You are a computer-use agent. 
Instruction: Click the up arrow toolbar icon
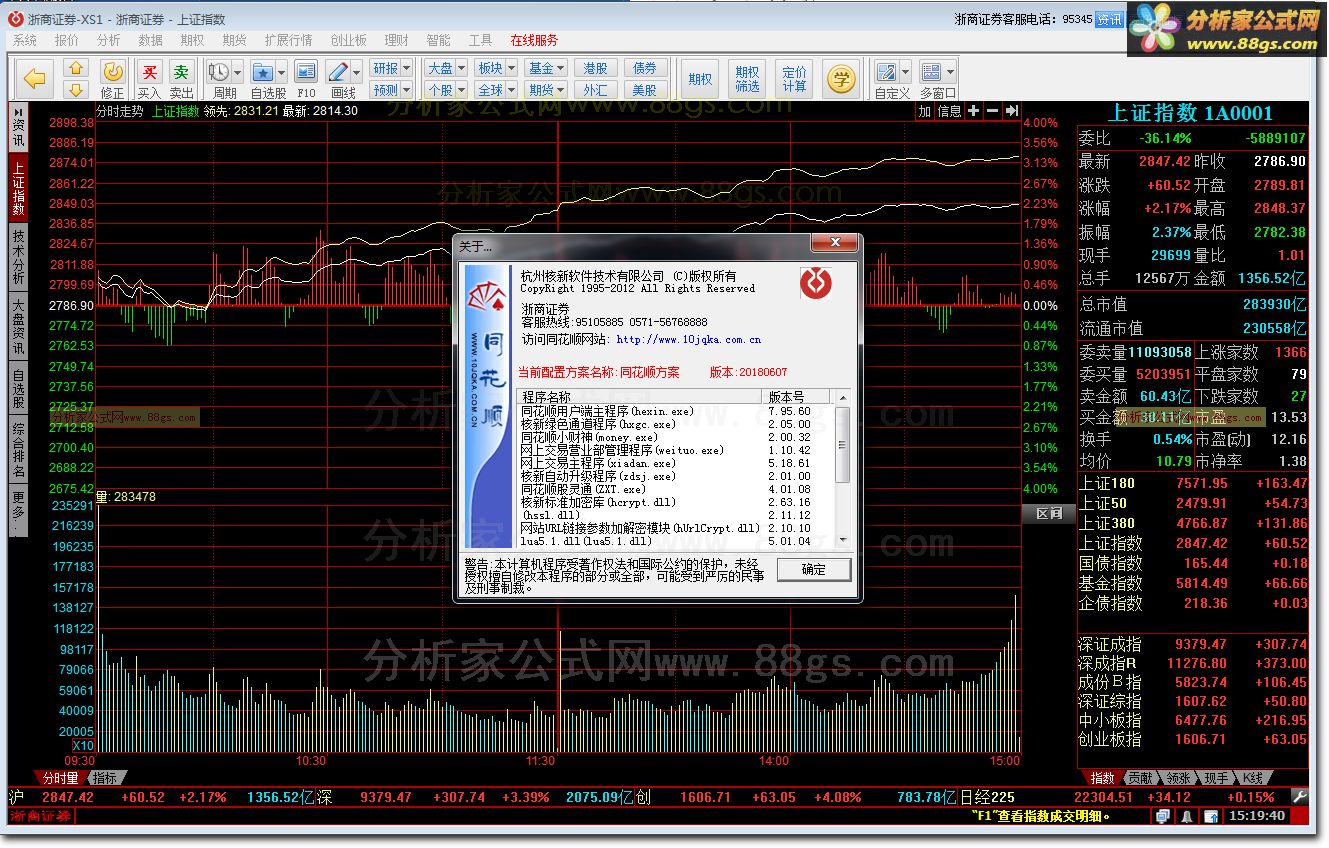tap(76, 68)
